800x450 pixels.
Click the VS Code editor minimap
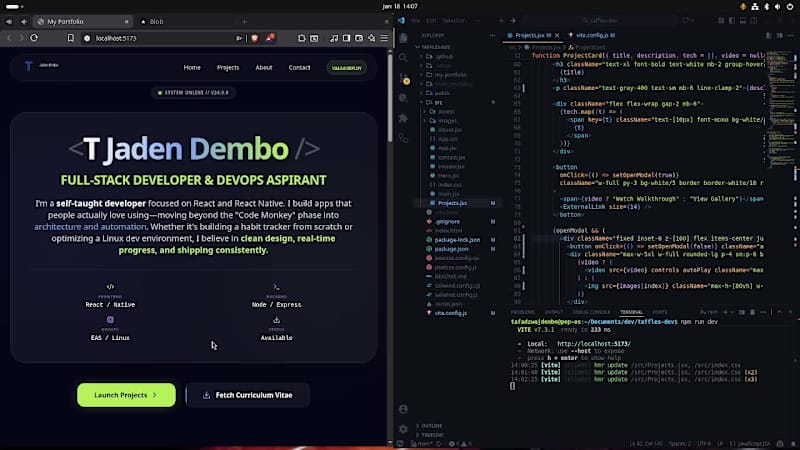(x=780, y=112)
